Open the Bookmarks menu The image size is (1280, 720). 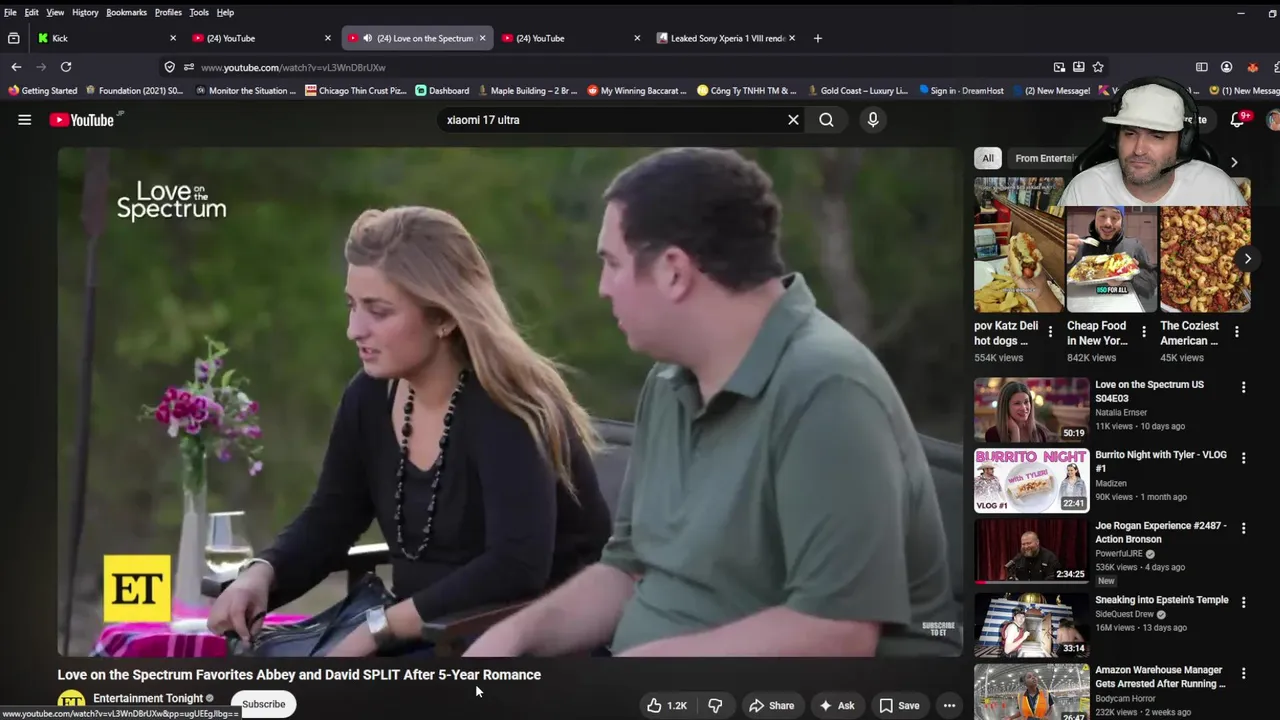point(126,12)
